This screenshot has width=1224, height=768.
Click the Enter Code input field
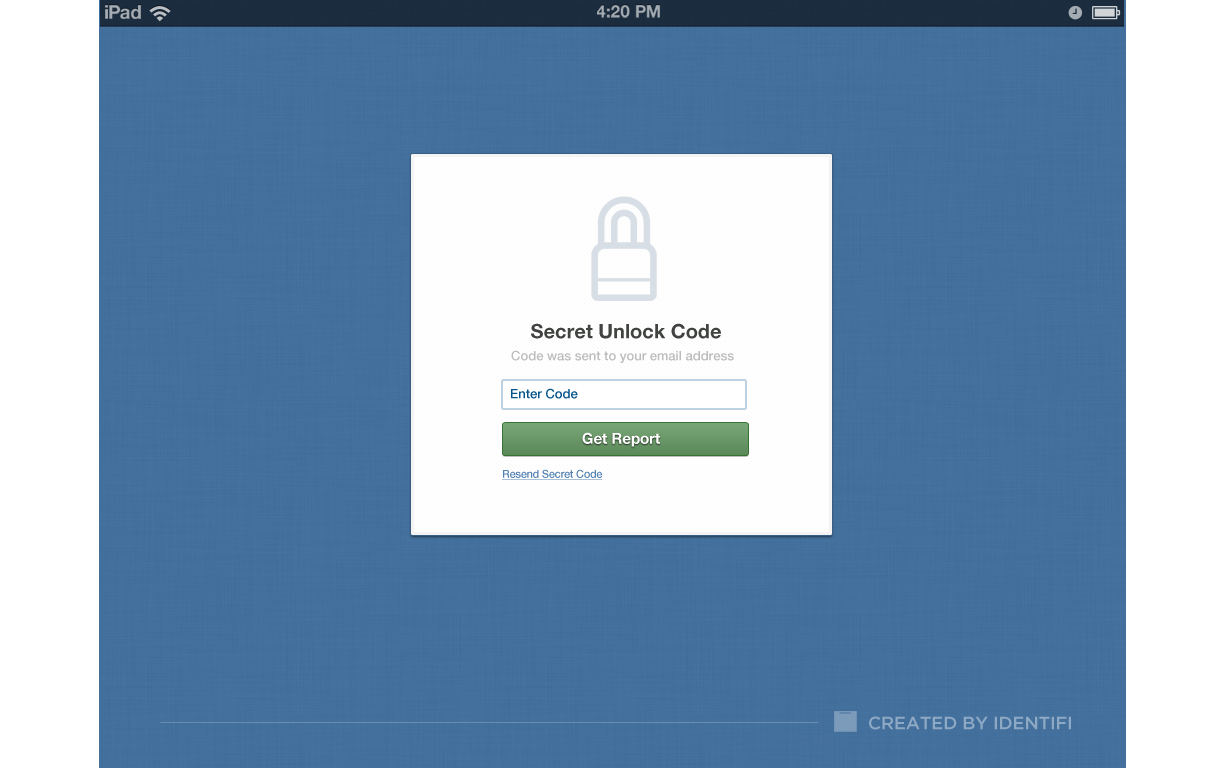coord(624,394)
